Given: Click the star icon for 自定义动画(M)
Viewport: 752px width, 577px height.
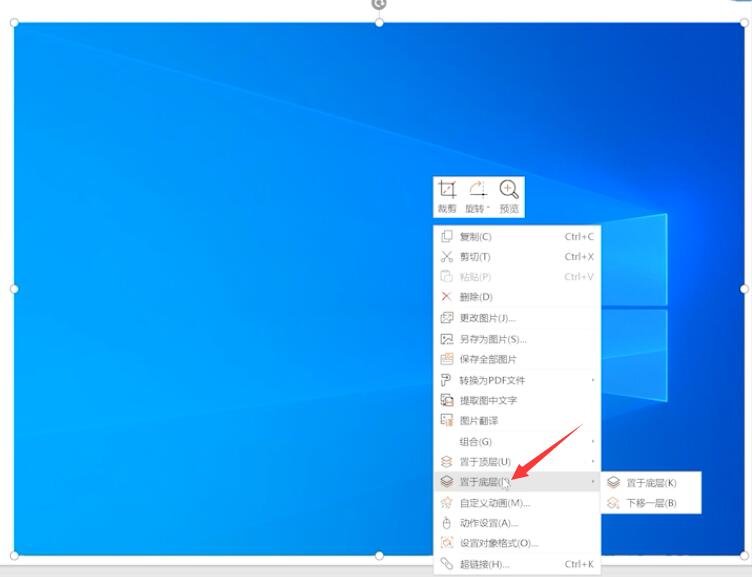Looking at the screenshot, I should tap(446, 503).
